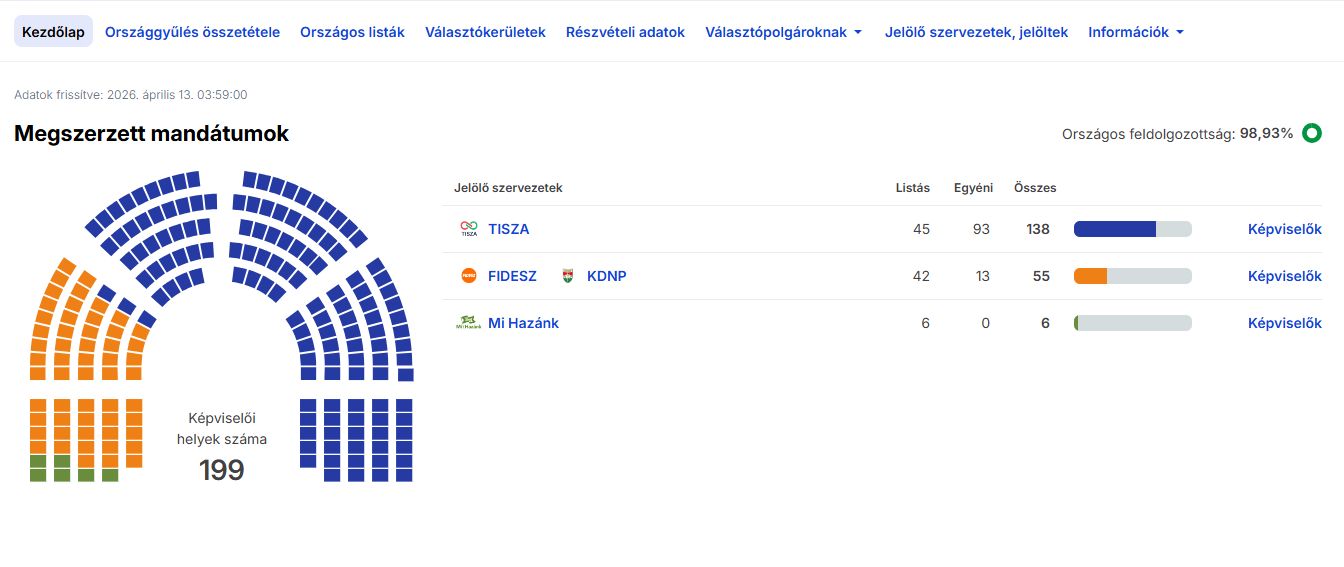This screenshot has height=567, width=1344.
Task: Click the FIDESZ orange logo icon
Action: (468, 276)
